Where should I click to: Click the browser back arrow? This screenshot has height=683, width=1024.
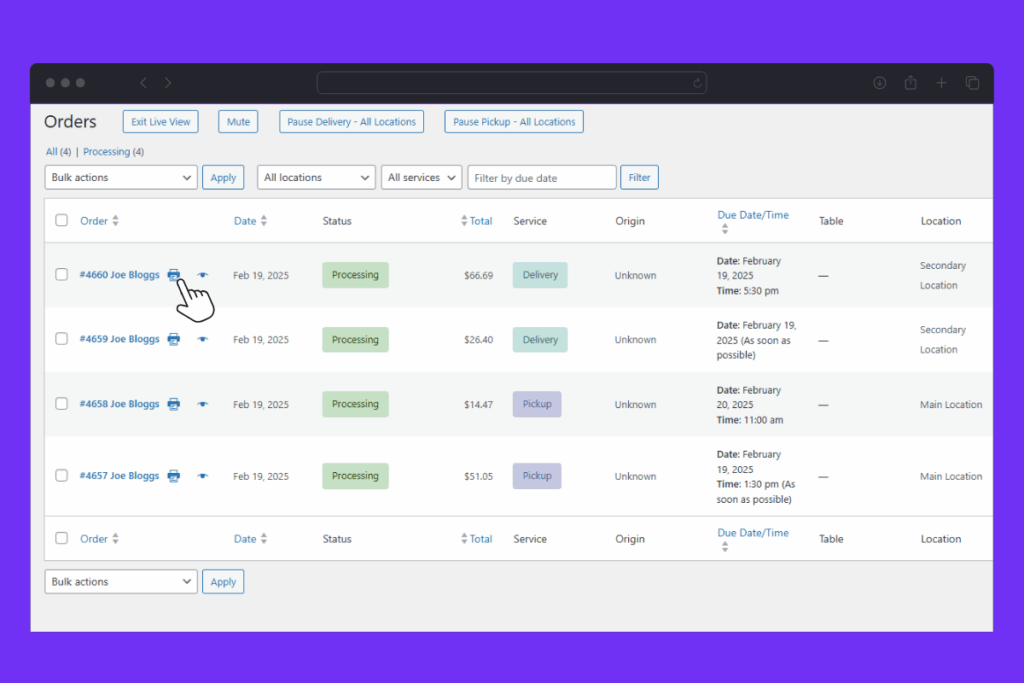(x=143, y=83)
